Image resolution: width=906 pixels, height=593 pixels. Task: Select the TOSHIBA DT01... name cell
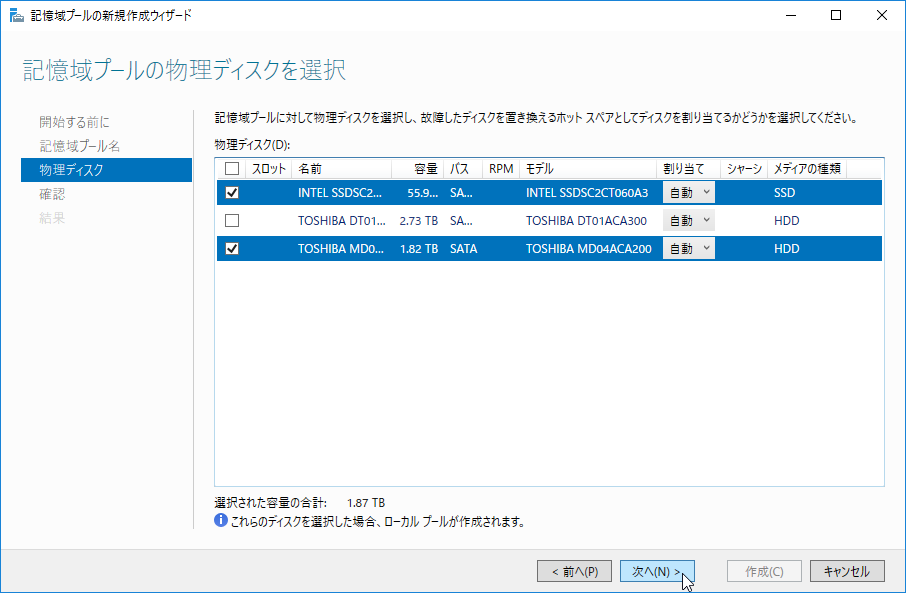pos(341,221)
